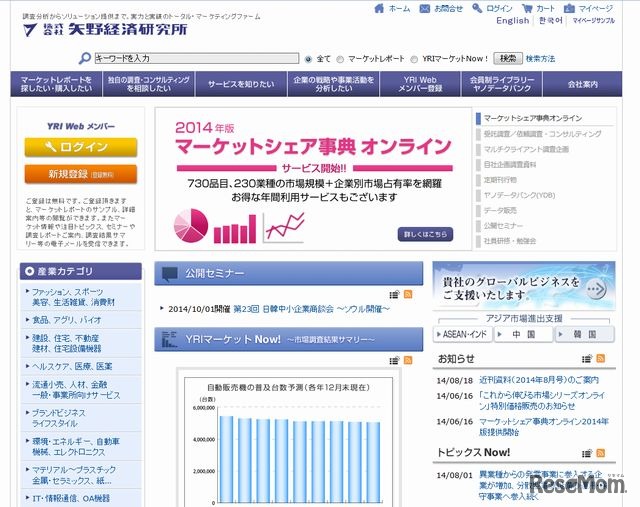
Task: Click the orange 新規登録 button
Action: click(x=81, y=174)
